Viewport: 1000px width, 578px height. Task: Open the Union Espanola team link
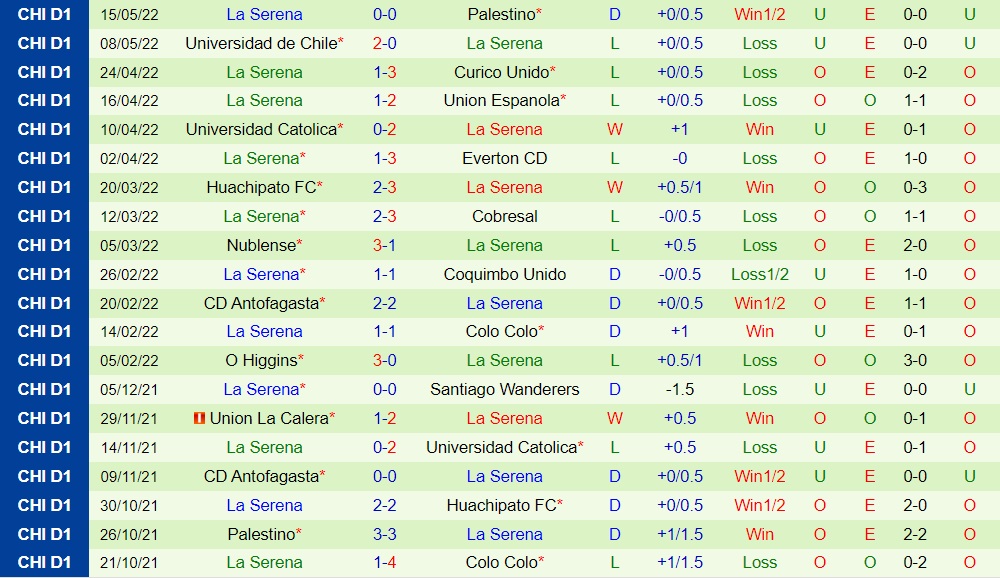tap(501, 101)
